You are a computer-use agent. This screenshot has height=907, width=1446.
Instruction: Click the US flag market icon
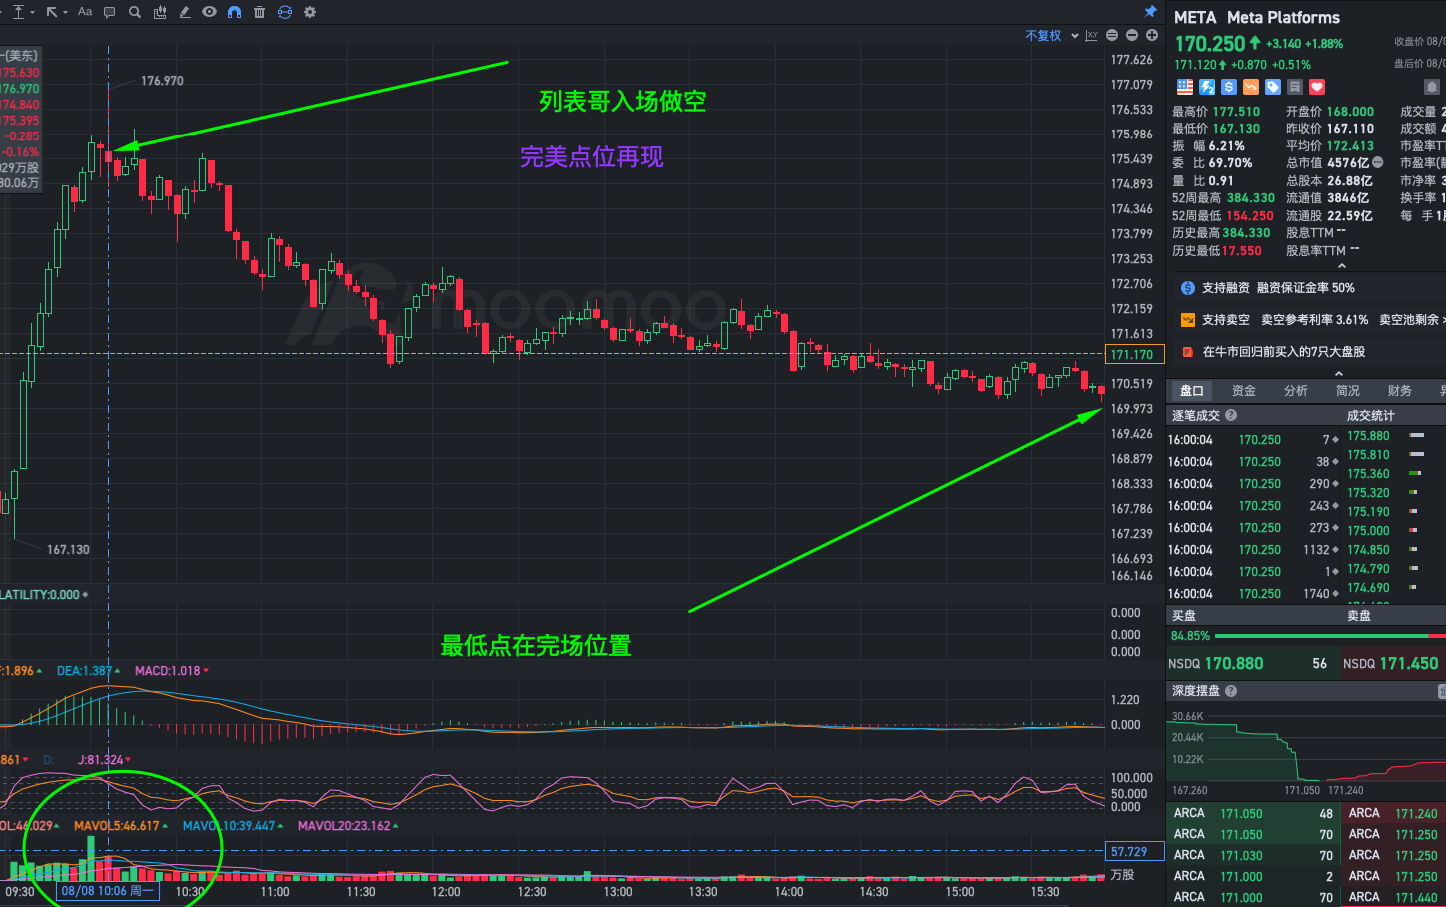[1185, 87]
